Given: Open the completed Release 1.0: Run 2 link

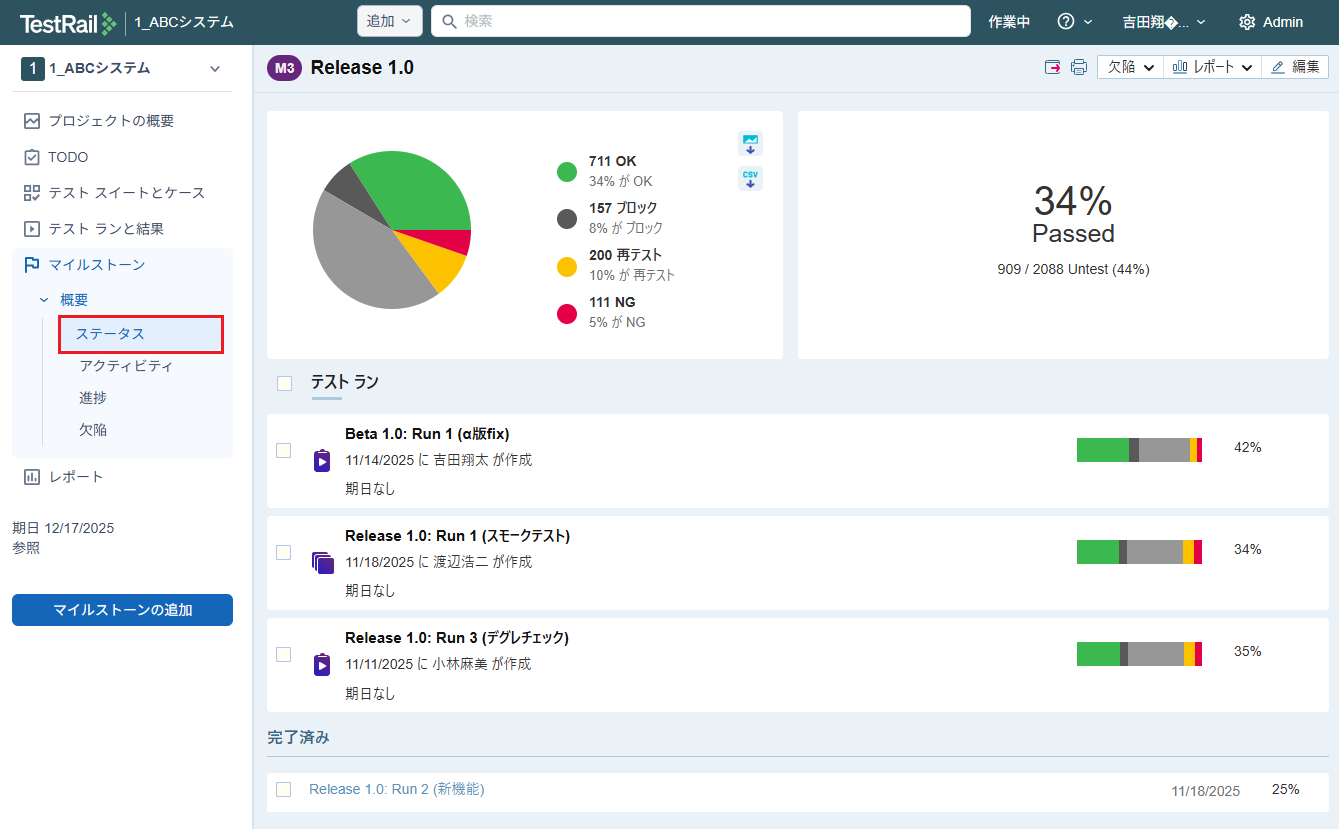Looking at the screenshot, I should pos(396,789).
